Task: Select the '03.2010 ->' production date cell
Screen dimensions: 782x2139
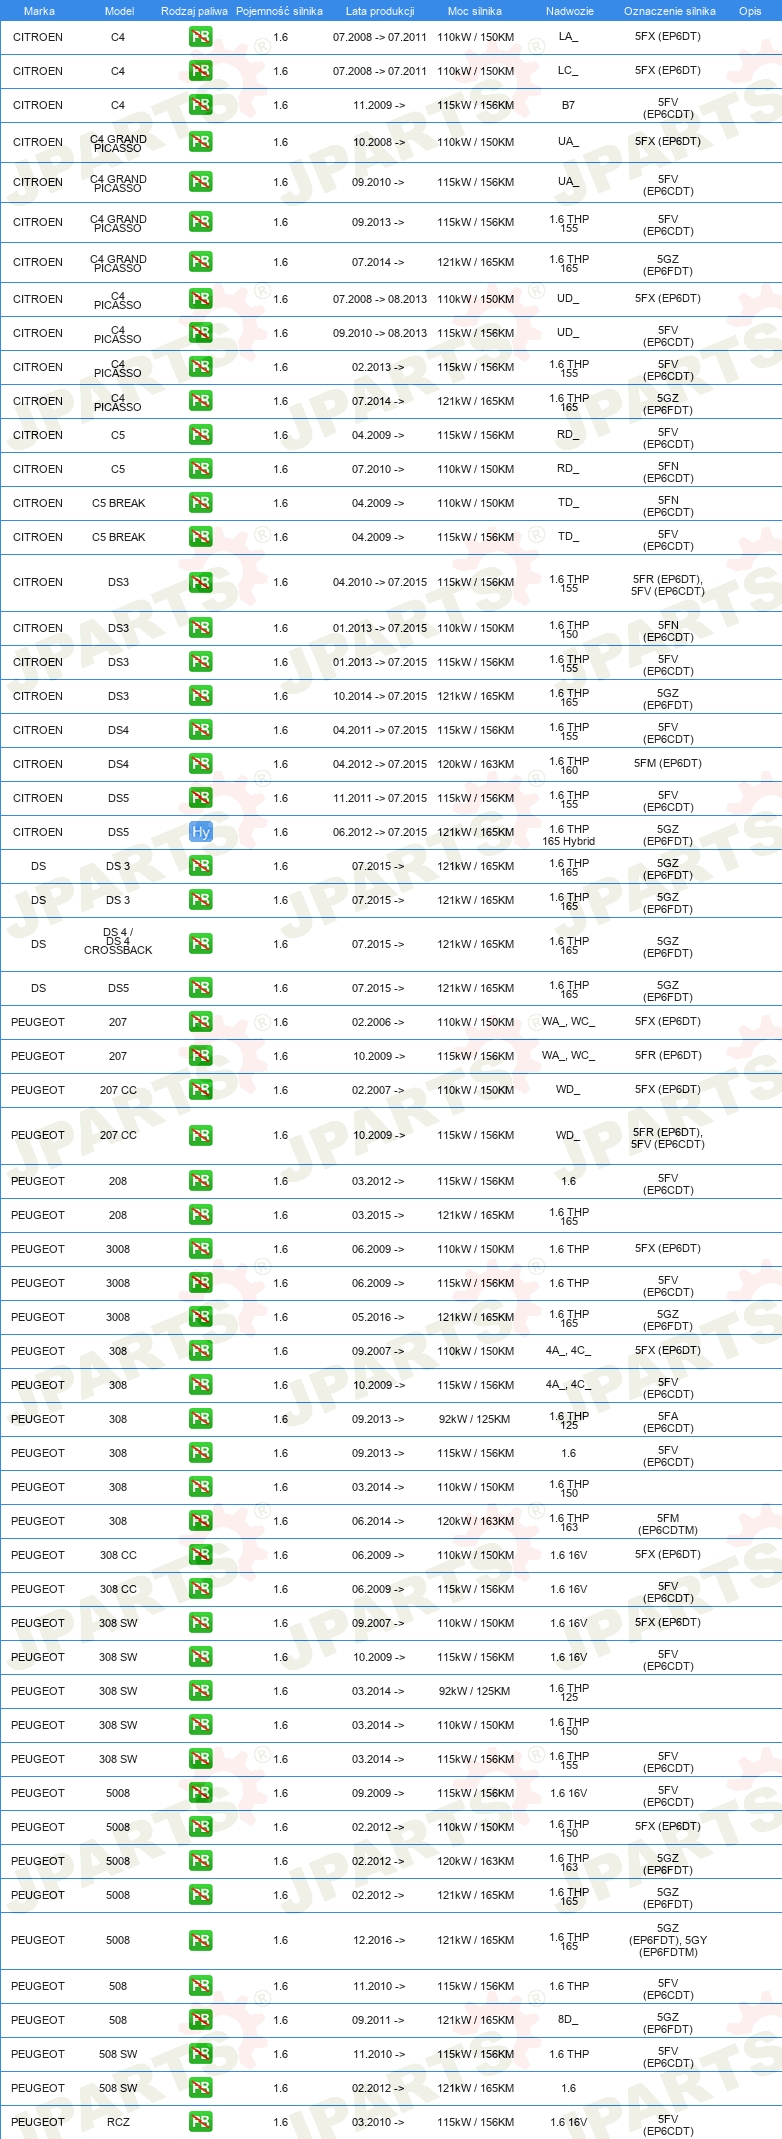Action: 378,2122
